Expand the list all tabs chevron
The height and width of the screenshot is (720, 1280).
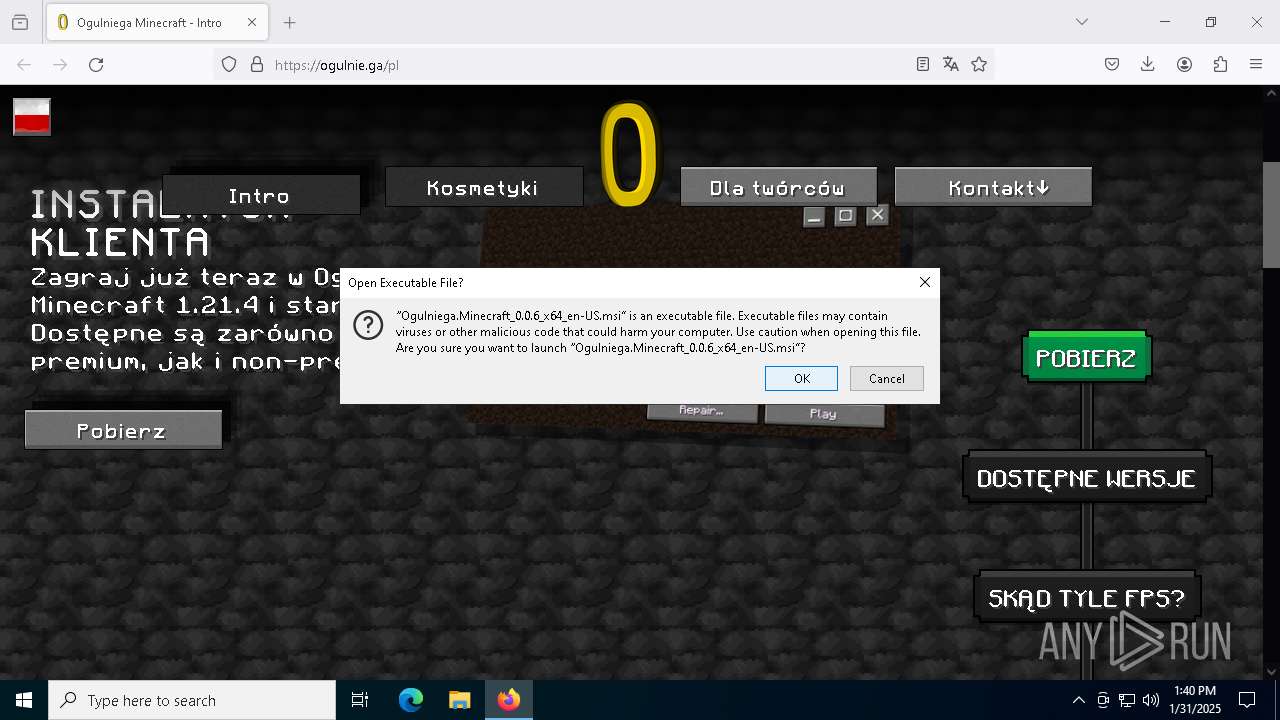pyautogui.click(x=1081, y=22)
